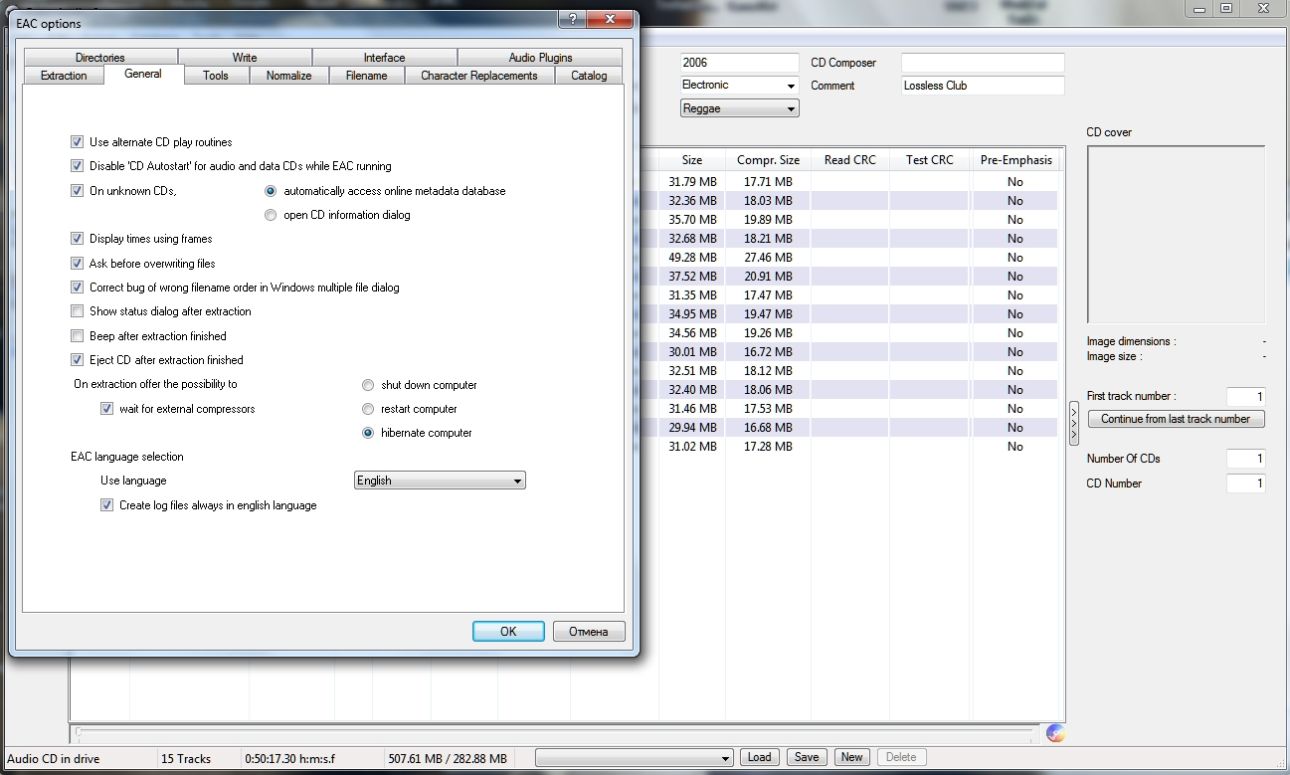Click the 20.91 MB compressed size cell
Image resolution: width=1290 pixels, height=775 pixels.
768,276
